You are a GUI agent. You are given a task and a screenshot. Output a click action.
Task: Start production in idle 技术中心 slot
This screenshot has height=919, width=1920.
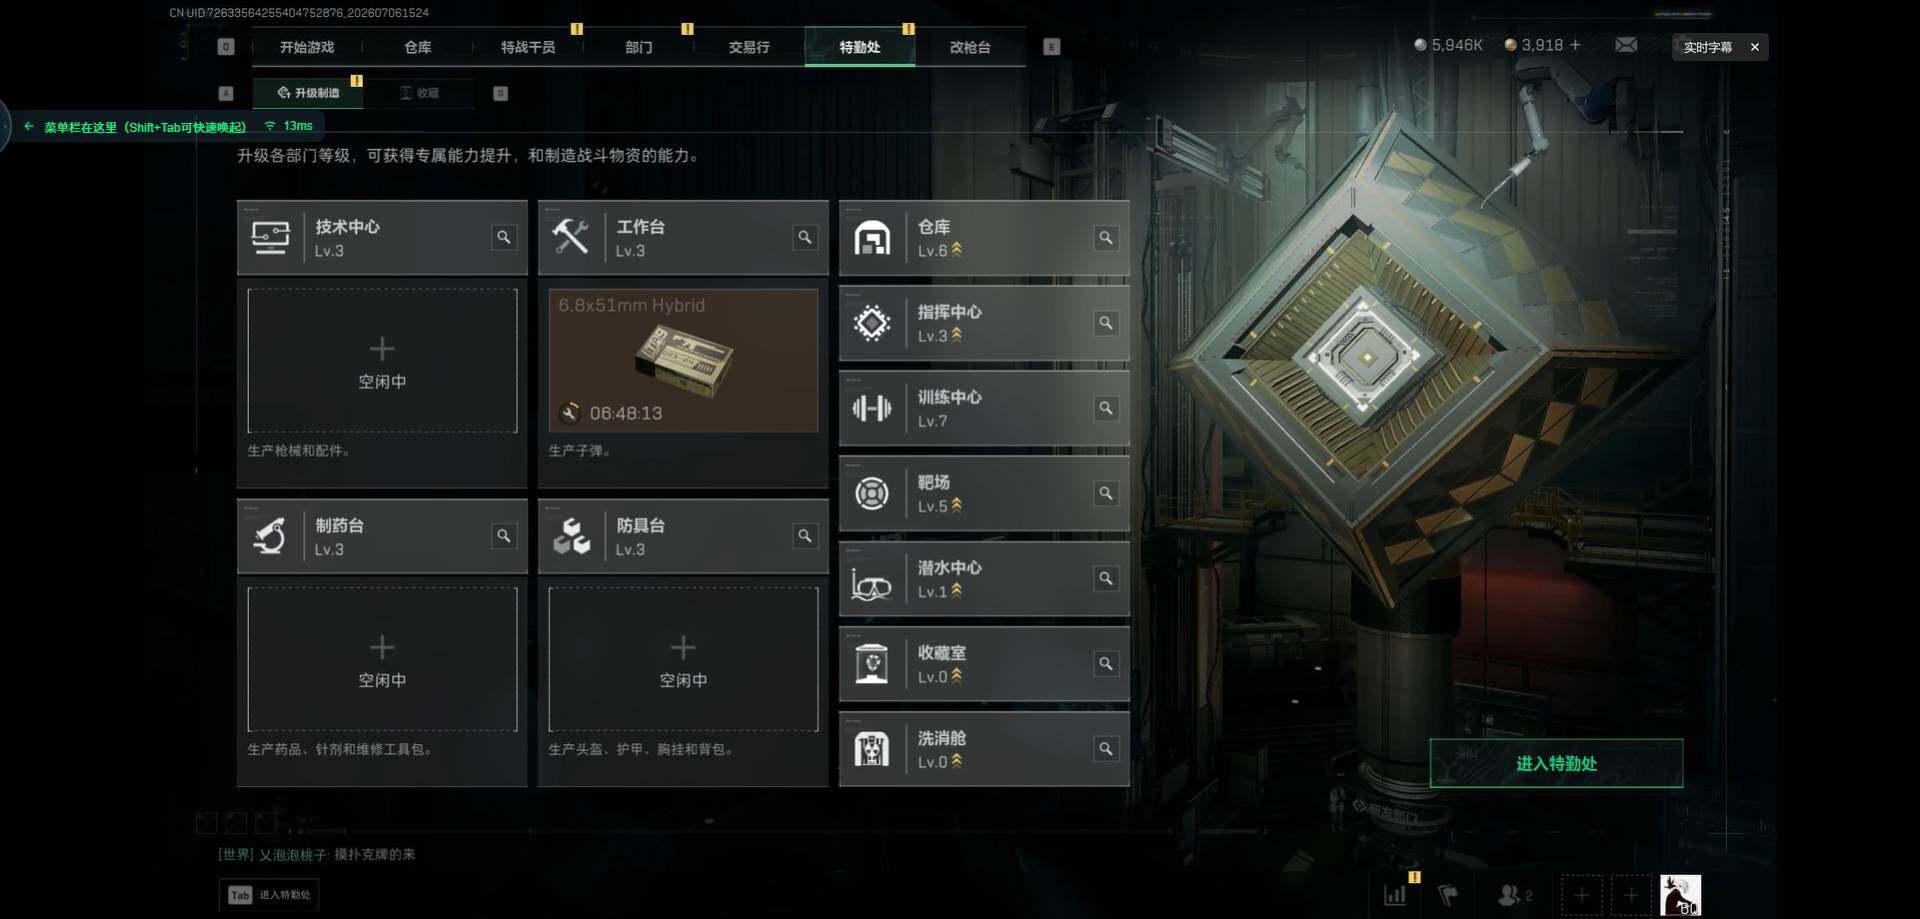coord(382,361)
